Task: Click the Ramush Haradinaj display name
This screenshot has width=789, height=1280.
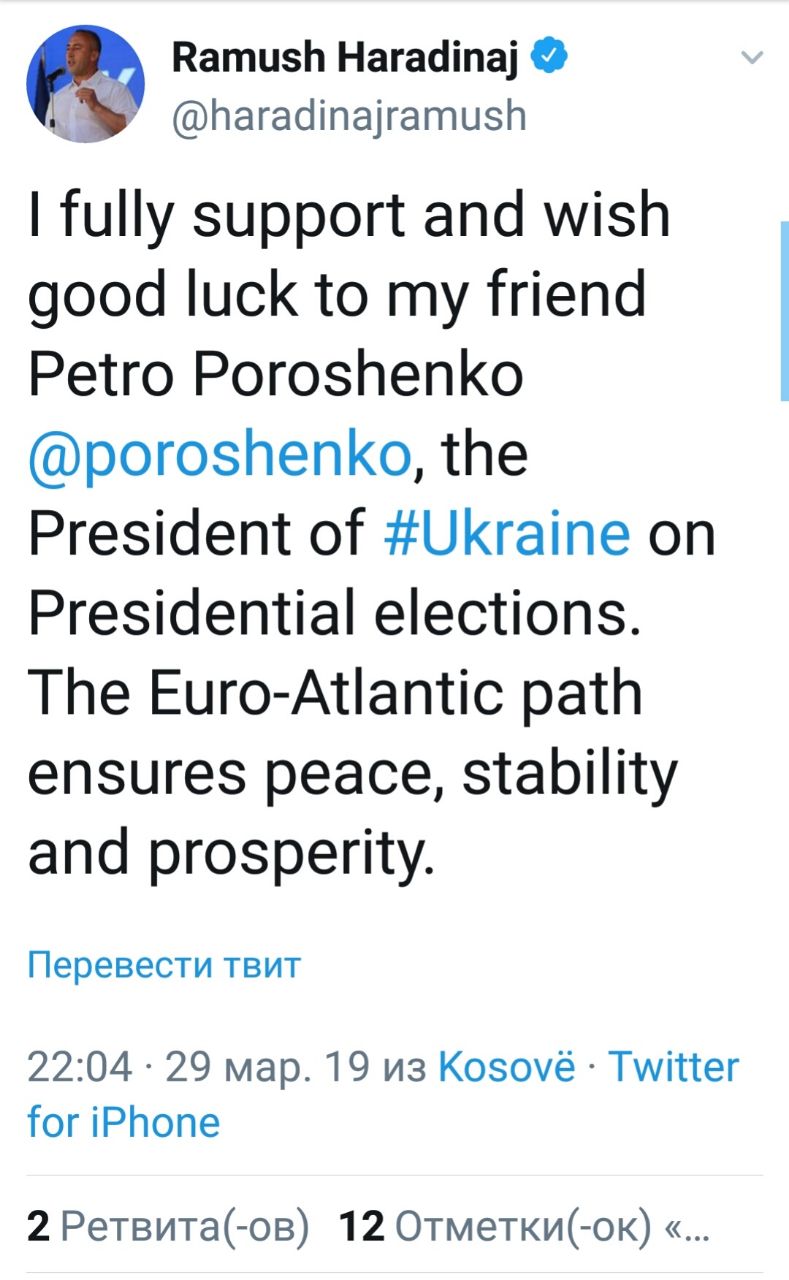Action: (346, 61)
